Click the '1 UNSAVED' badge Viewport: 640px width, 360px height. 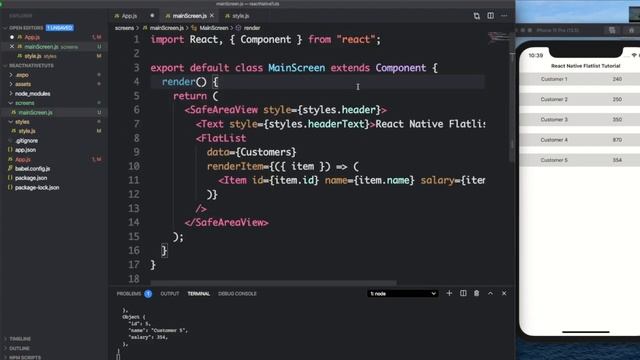tap(60, 28)
